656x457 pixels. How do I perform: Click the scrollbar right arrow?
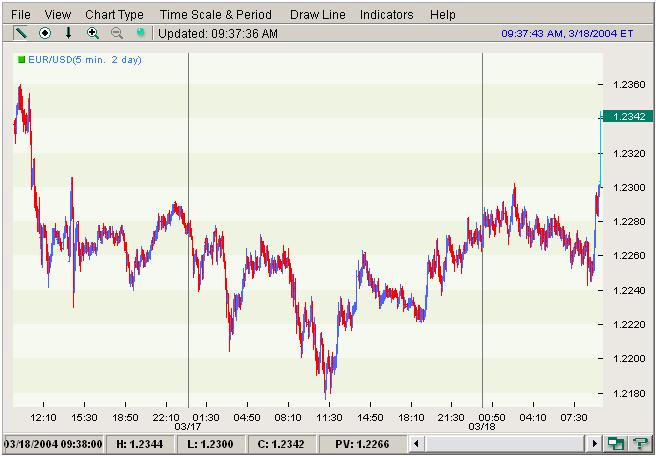tap(594, 444)
